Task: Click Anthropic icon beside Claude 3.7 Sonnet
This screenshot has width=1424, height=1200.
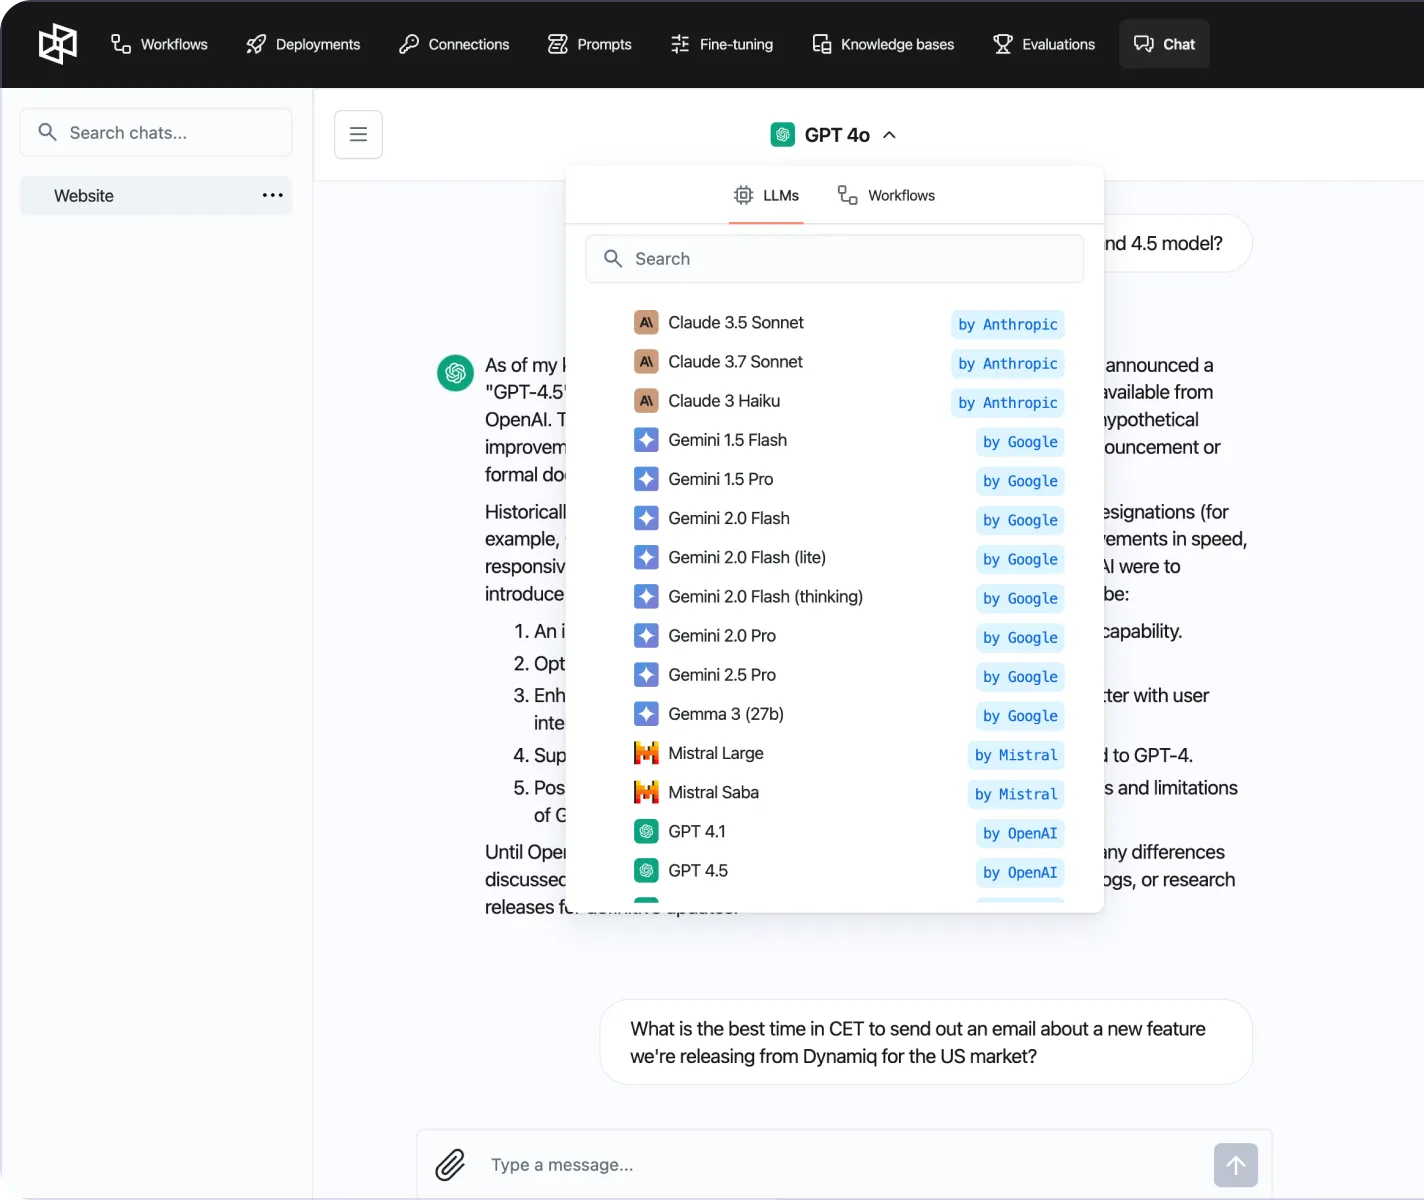Action: [646, 361]
